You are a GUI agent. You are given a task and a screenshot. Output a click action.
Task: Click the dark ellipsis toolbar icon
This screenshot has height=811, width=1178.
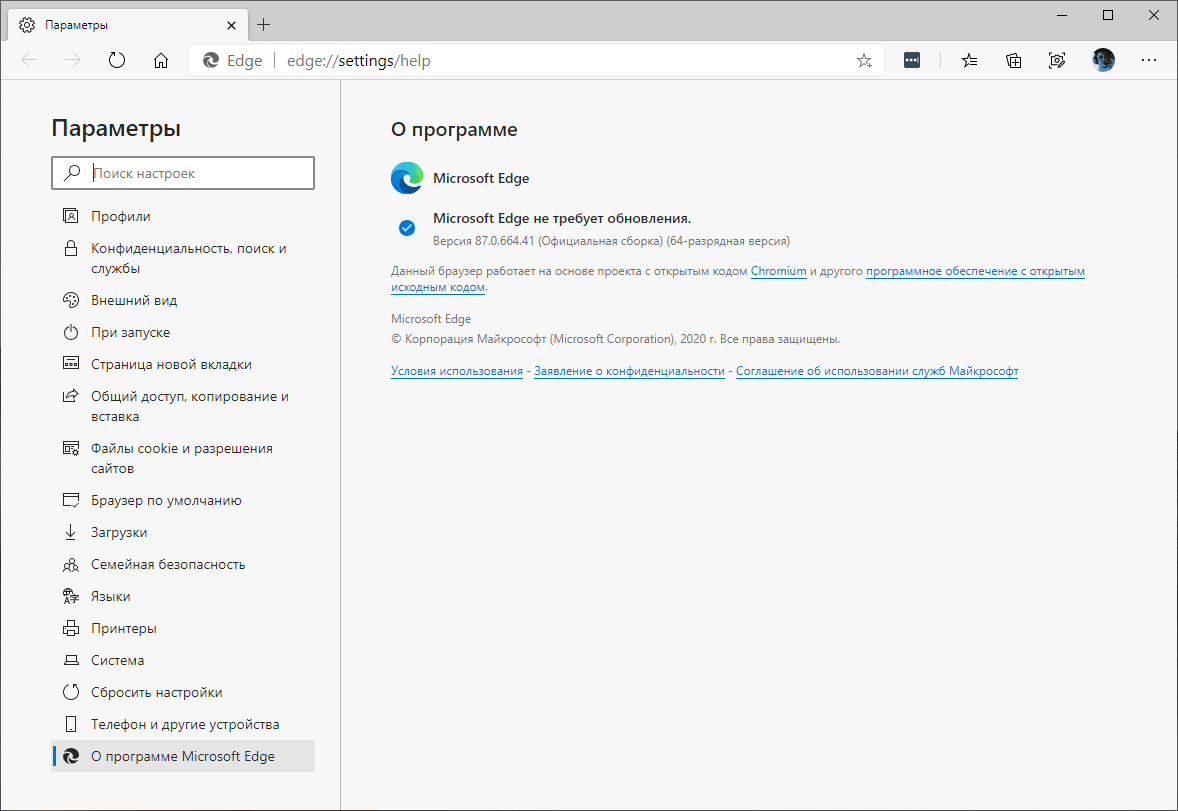(x=911, y=60)
